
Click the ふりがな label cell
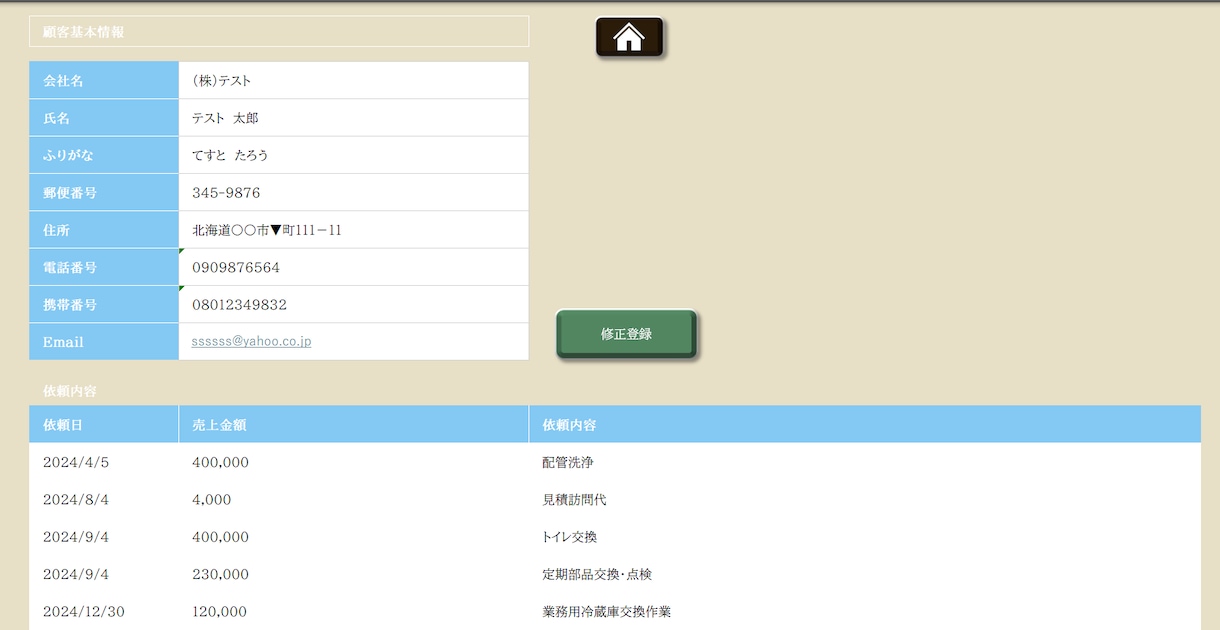(x=104, y=155)
